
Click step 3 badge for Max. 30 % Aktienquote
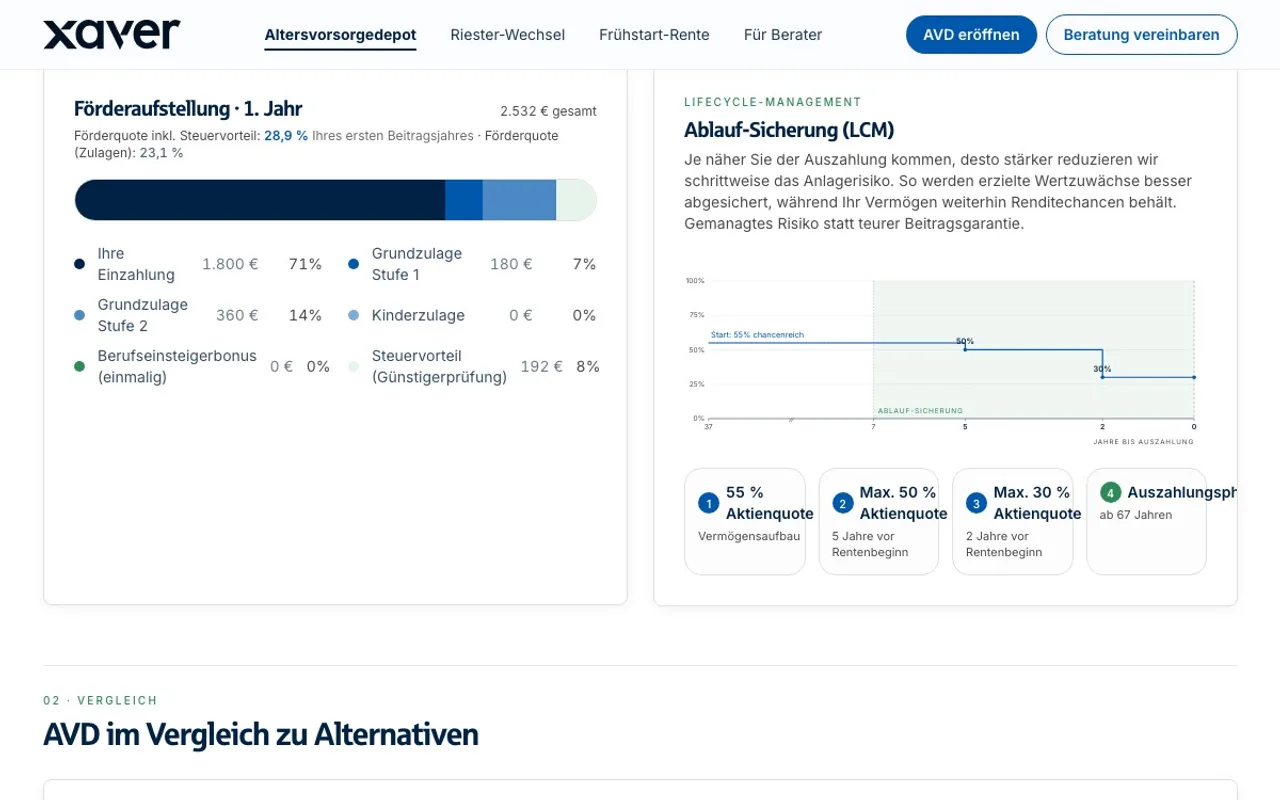(x=976, y=503)
